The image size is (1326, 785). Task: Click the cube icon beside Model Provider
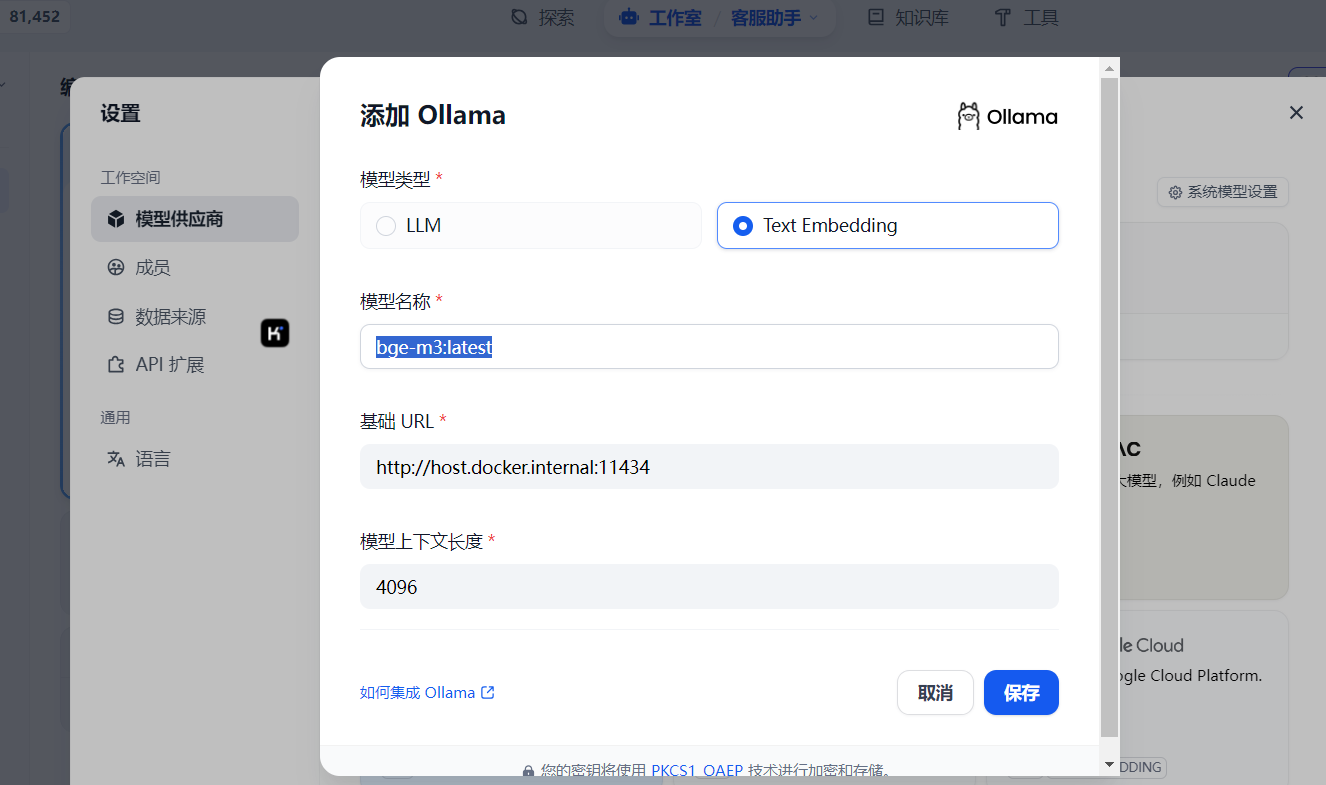116,219
